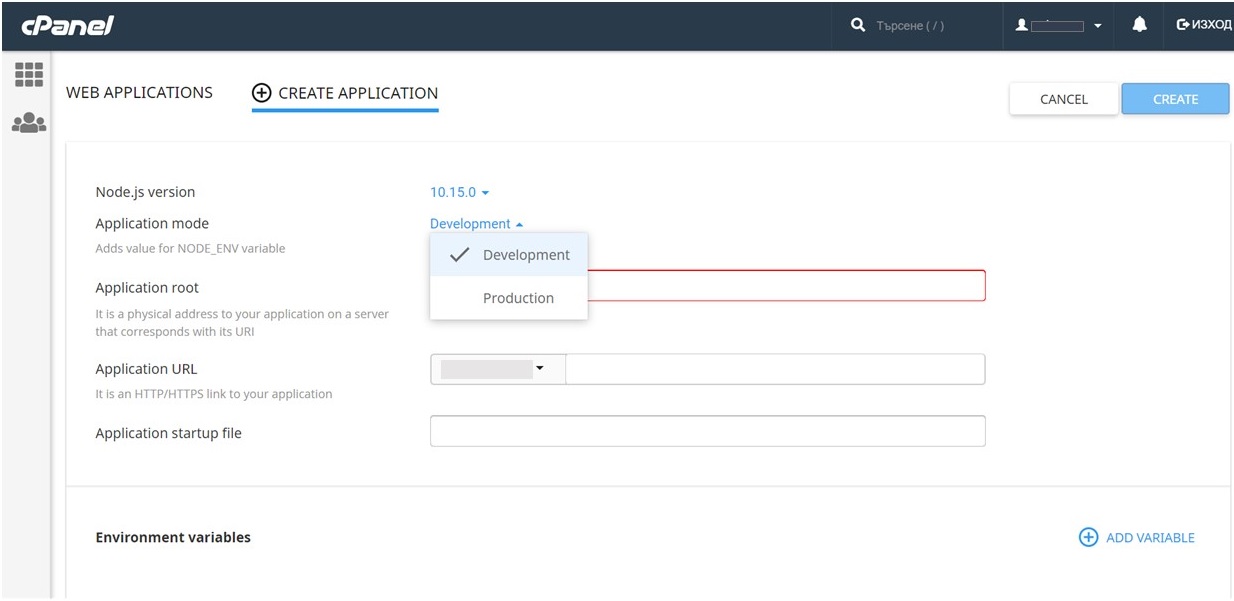Image resolution: width=1234 pixels, height=601 pixels.
Task: Click the search magnifier icon
Action: (x=857, y=25)
